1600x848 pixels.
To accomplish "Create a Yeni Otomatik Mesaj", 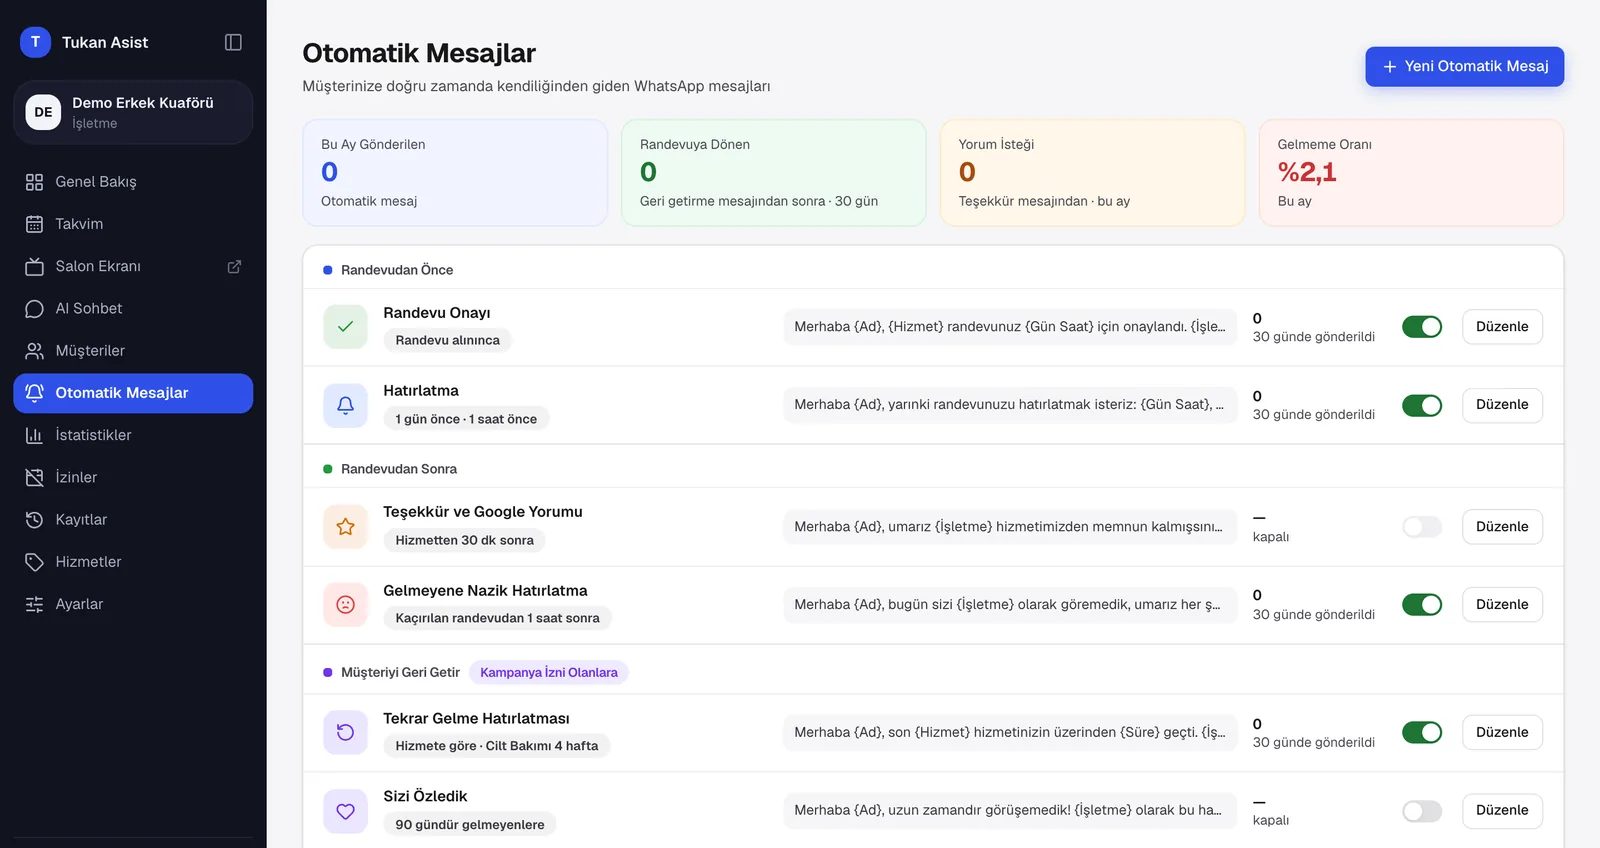I will [1464, 66].
